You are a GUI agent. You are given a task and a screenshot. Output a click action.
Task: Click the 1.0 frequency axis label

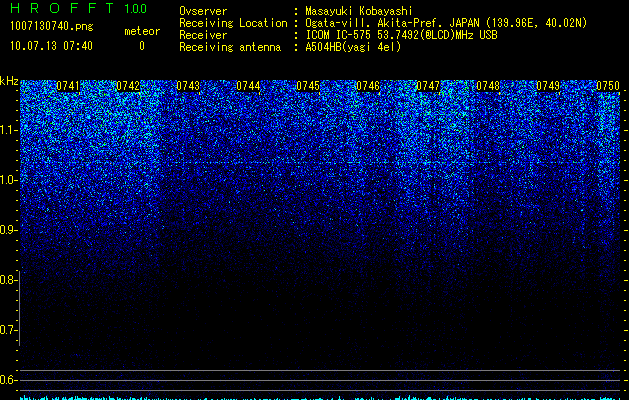point(9,180)
